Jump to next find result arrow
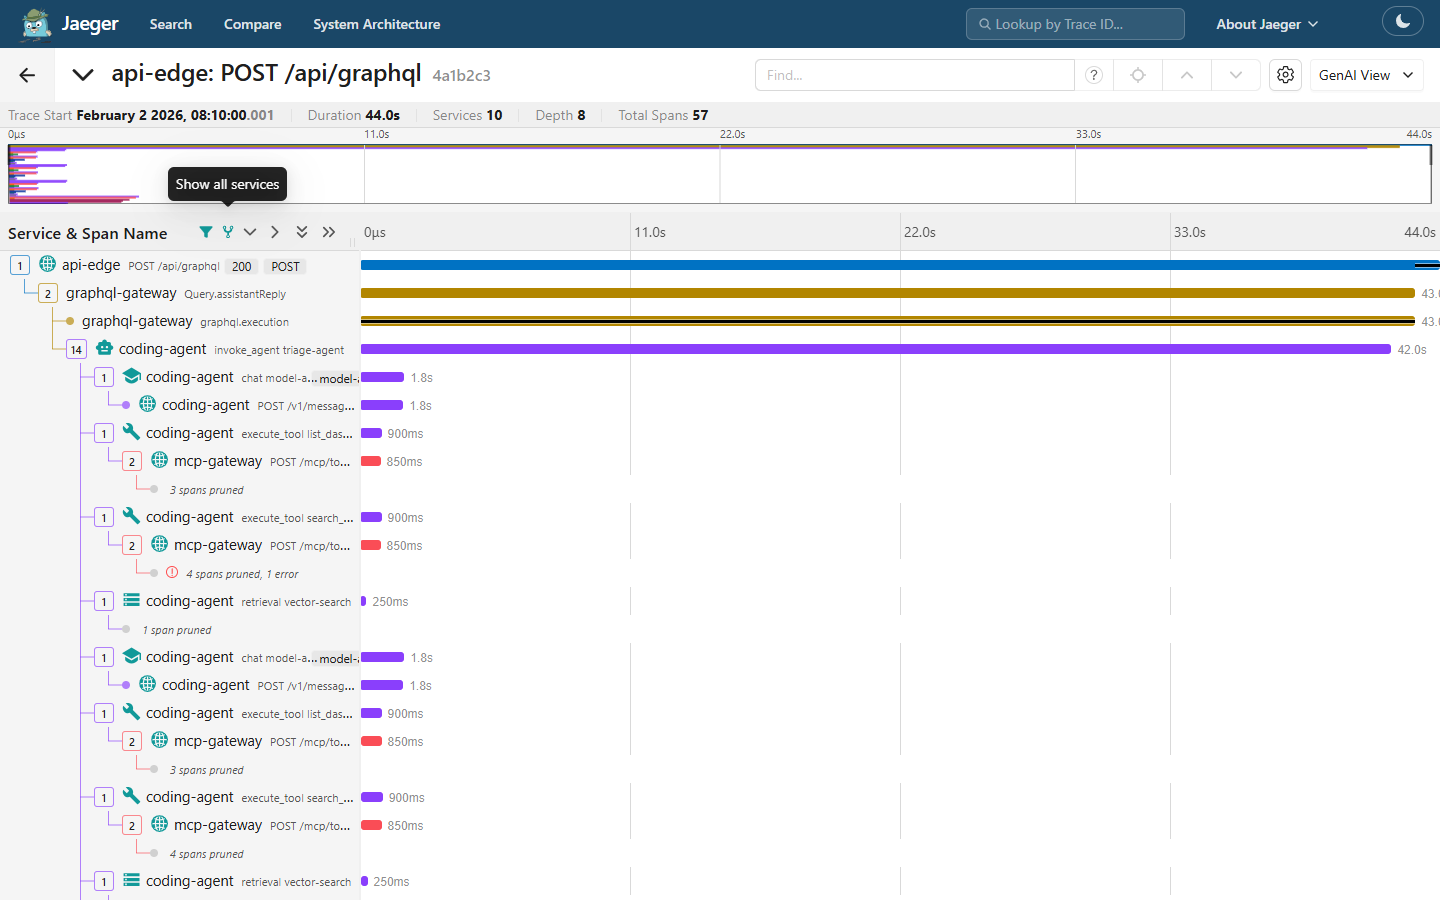1440x900 pixels. click(1236, 75)
